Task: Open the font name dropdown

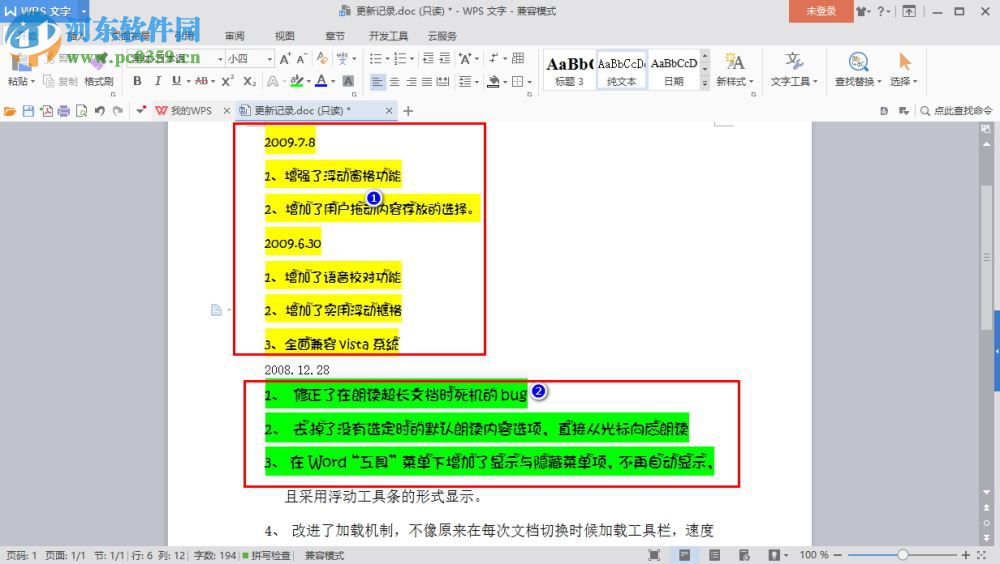Action: (x=221, y=59)
